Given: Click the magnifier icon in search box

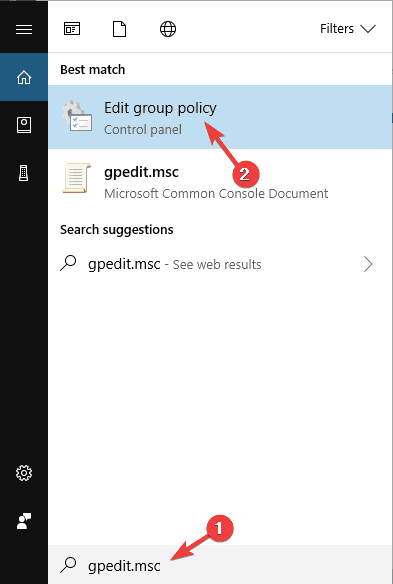Looking at the screenshot, I should coord(68,564).
